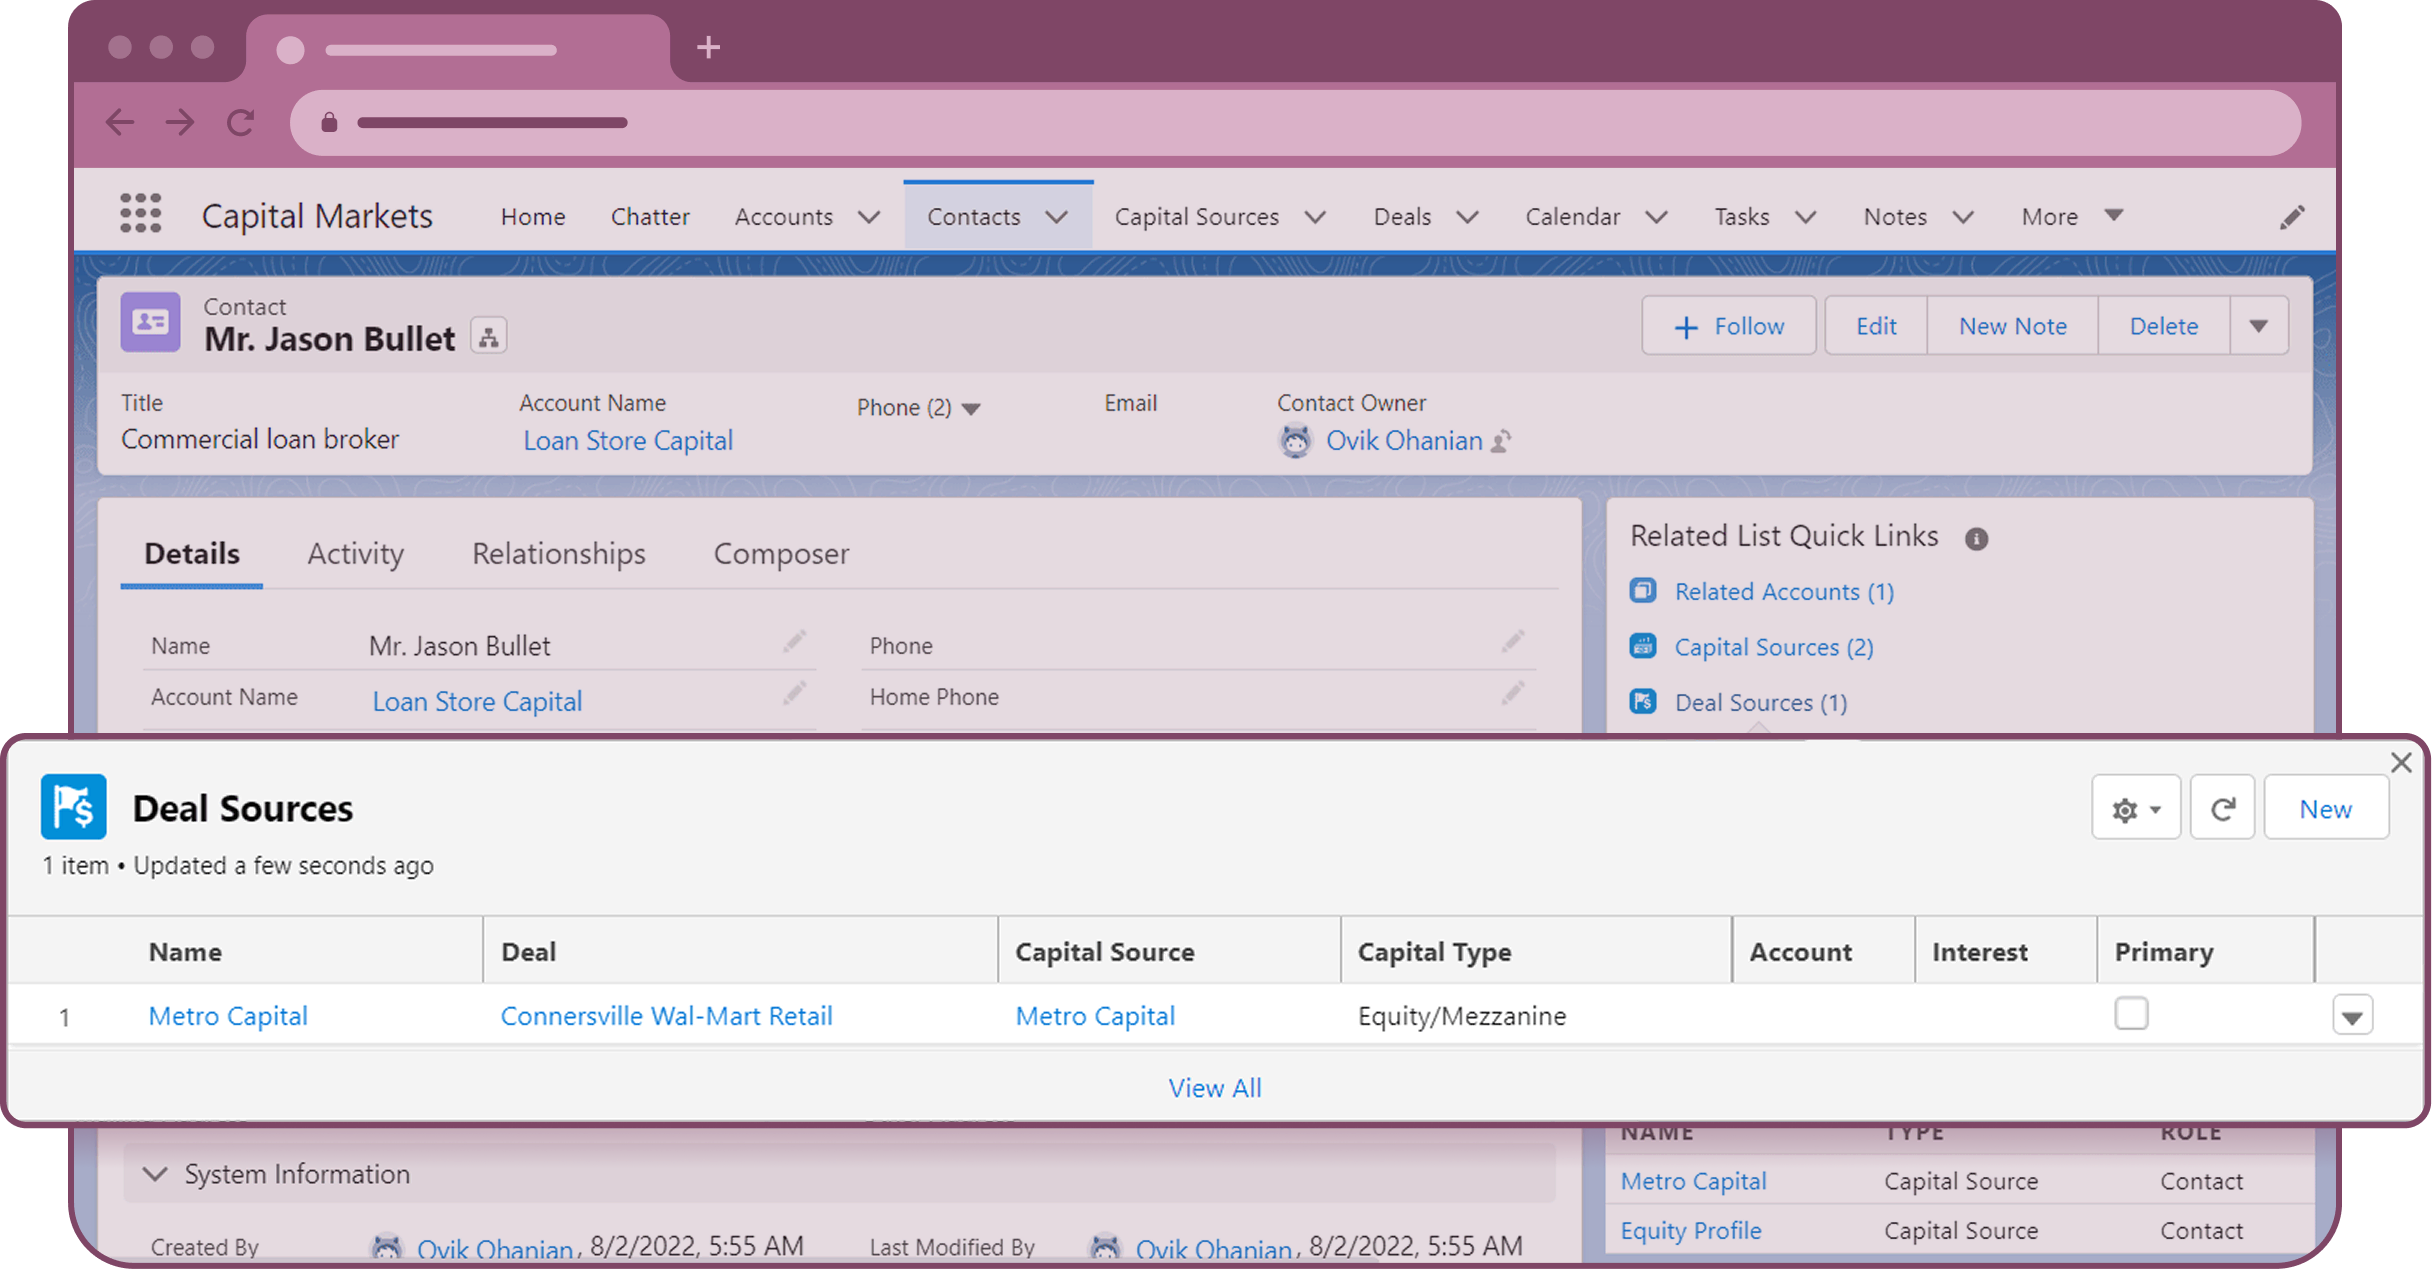Open the Calendar tab dropdown chevron
The image size is (2432, 1269).
tap(1657, 217)
